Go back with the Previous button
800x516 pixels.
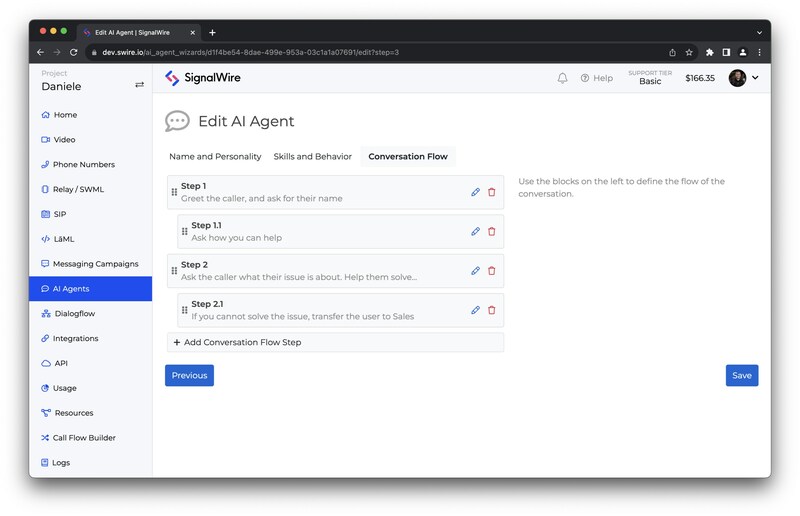[189, 375]
